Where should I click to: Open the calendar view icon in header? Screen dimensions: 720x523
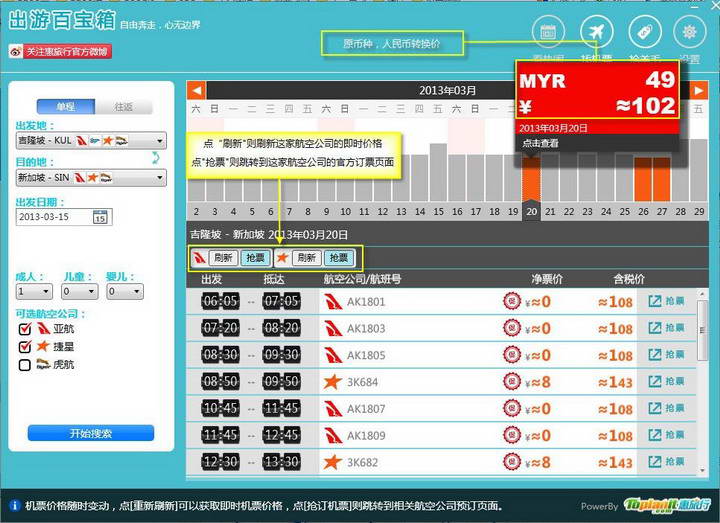548,32
